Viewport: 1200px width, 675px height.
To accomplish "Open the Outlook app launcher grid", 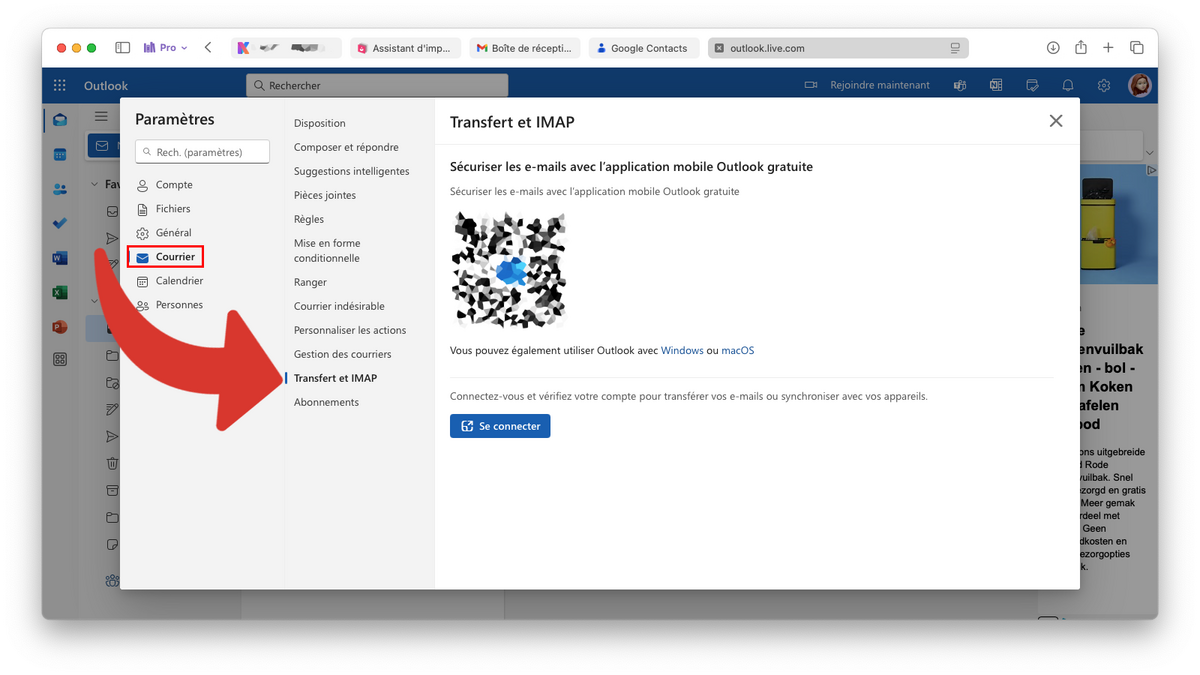I will coord(60,86).
